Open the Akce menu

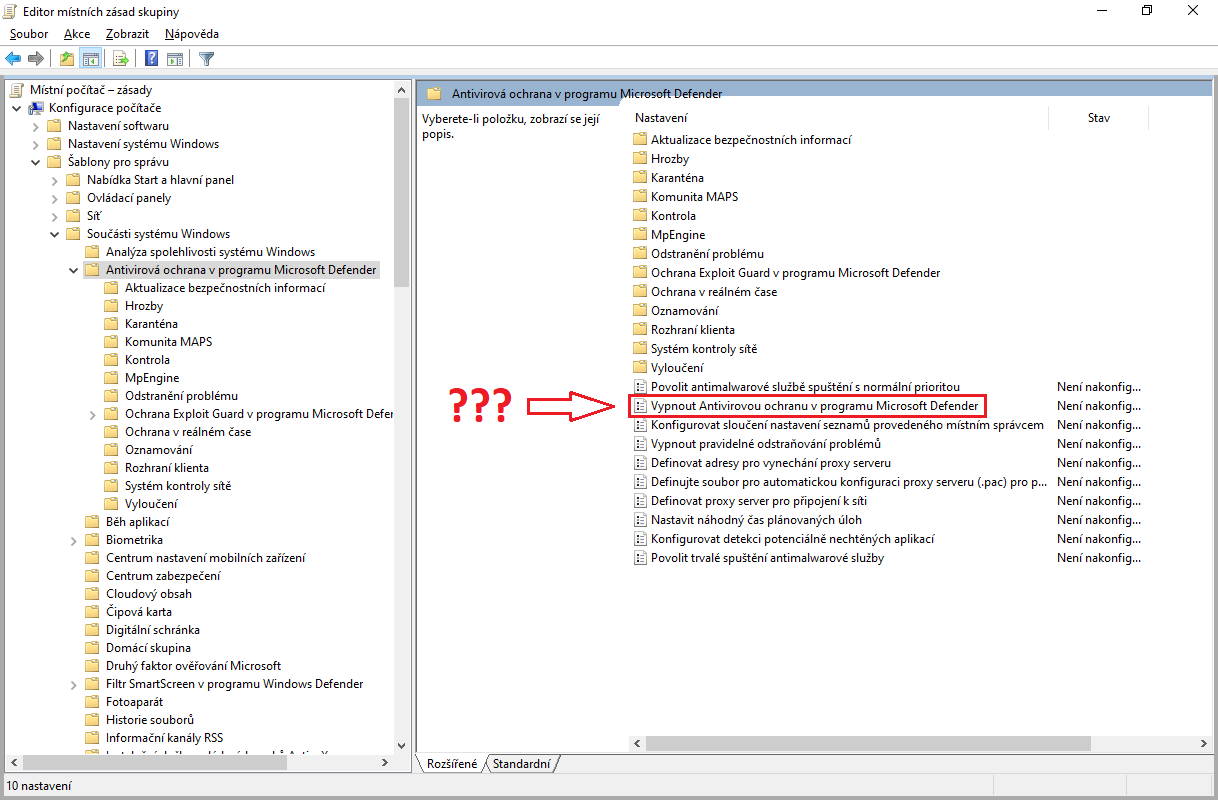77,34
